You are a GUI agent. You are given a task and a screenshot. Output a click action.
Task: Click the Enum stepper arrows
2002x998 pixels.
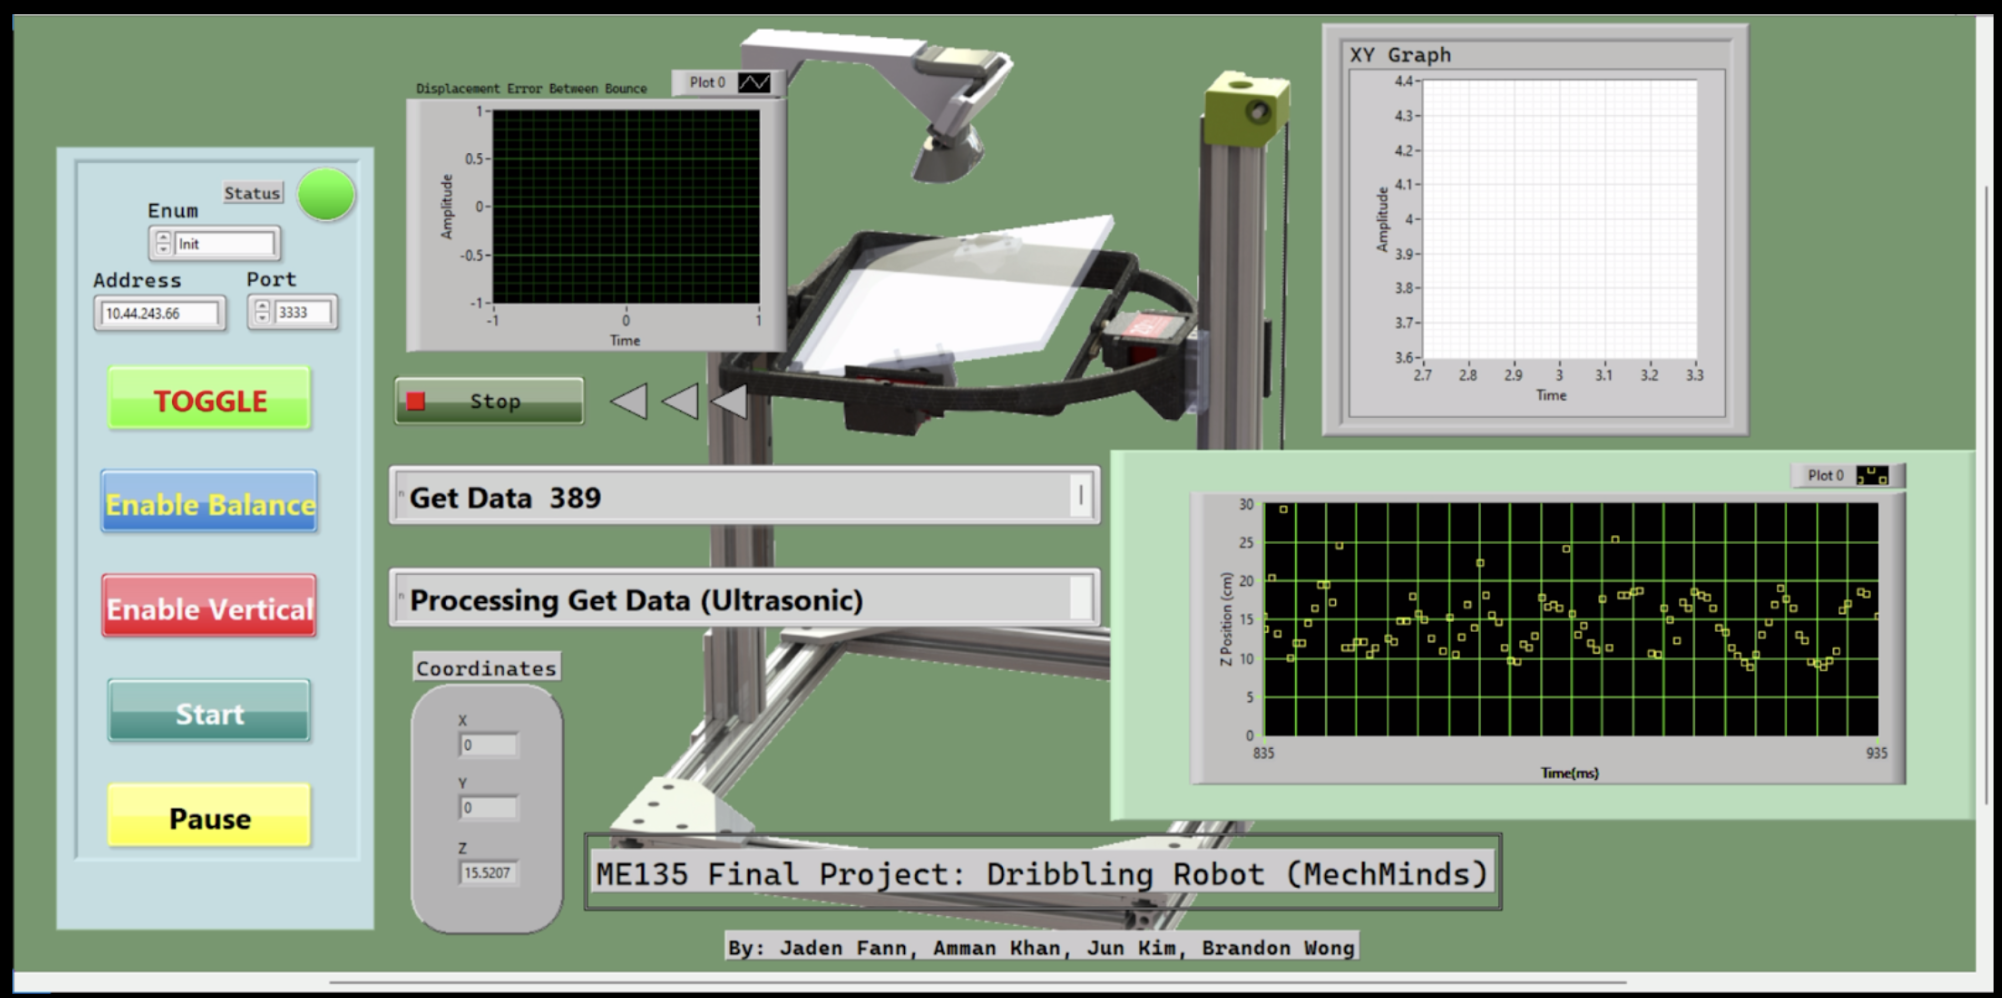click(x=163, y=243)
